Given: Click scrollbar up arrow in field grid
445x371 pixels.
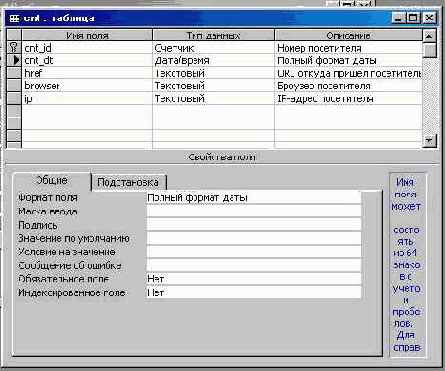Looking at the screenshot, I should [x=429, y=36].
